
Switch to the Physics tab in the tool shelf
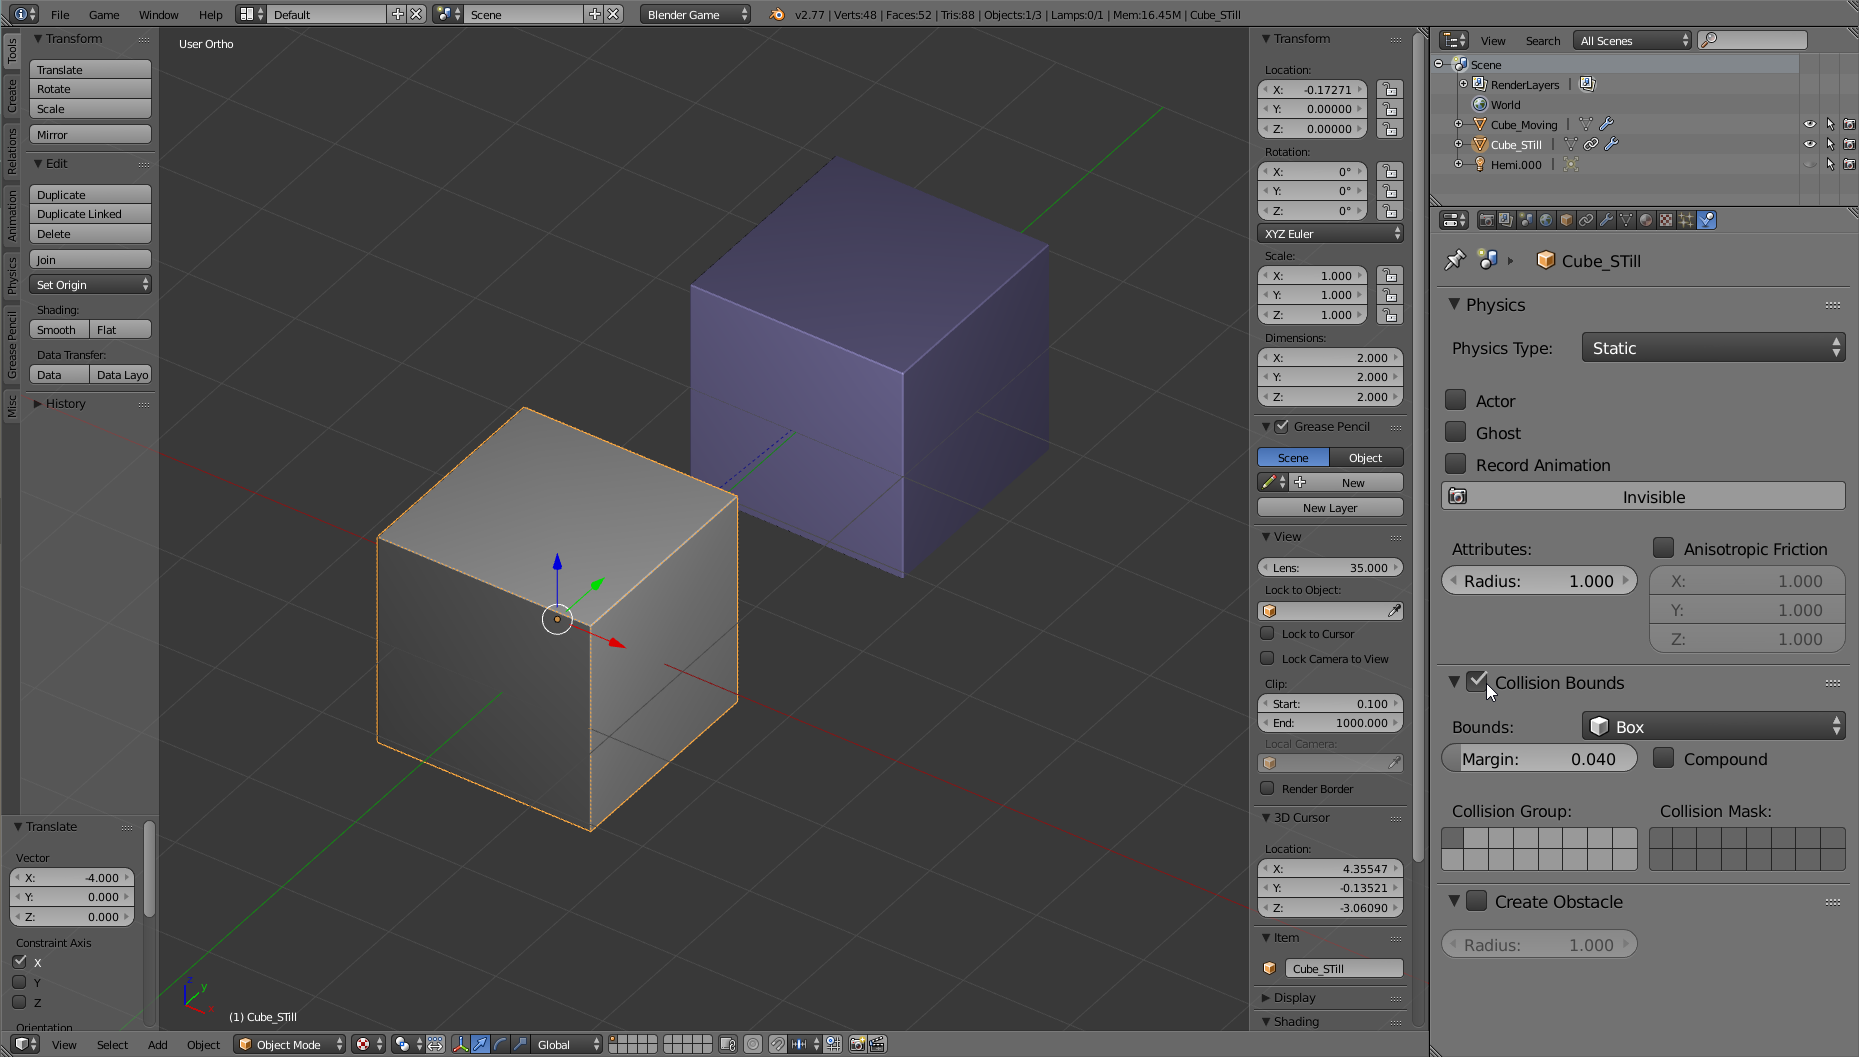(12, 274)
